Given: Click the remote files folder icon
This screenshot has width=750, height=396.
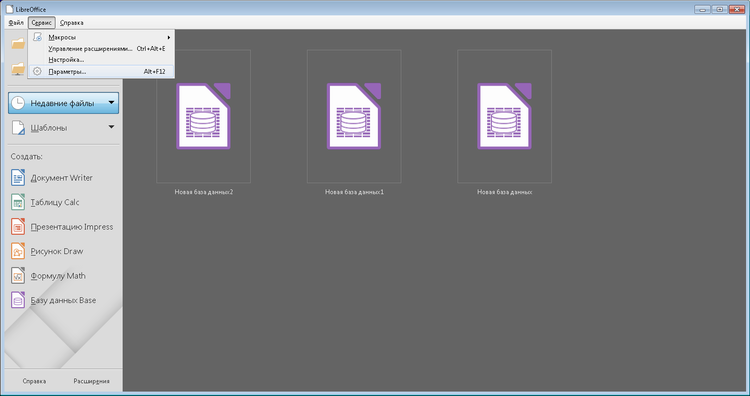Looking at the screenshot, I should [18, 69].
